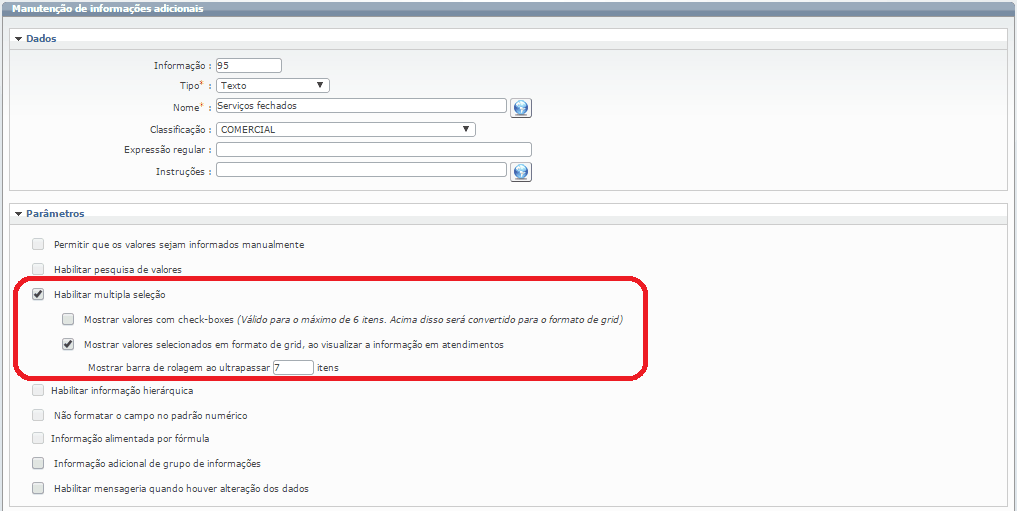The height and width of the screenshot is (511, 1018).
Task: Click the Expressão regular input field
Action: coord(373,150)
